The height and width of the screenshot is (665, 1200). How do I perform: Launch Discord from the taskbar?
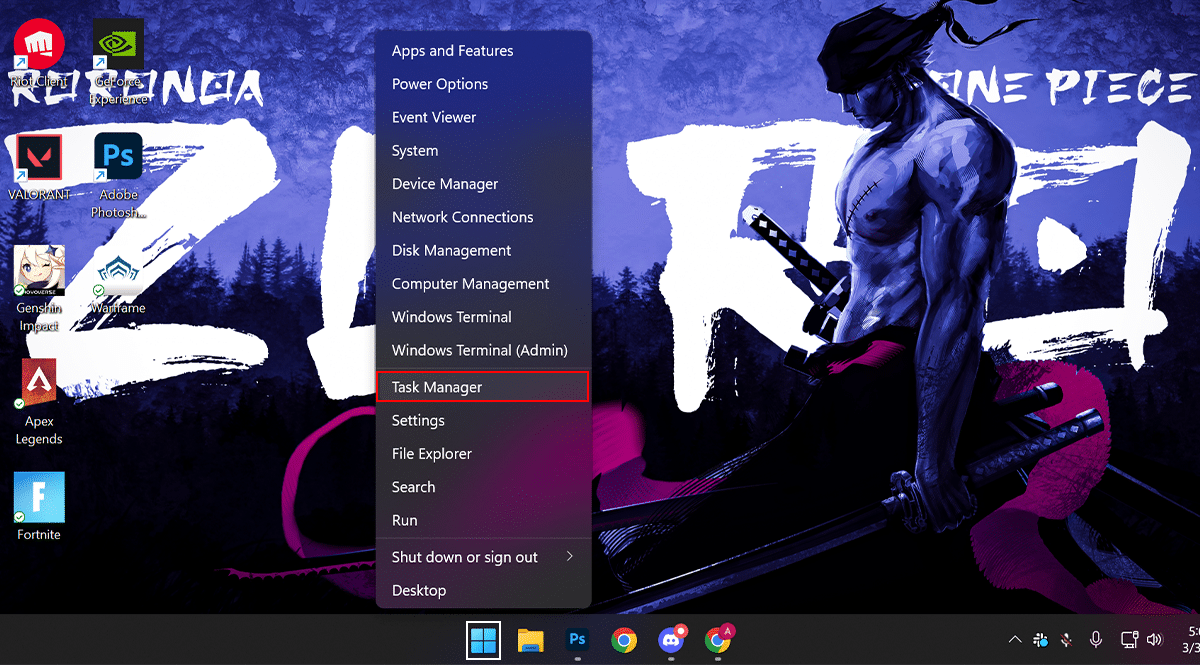(671, 640)
